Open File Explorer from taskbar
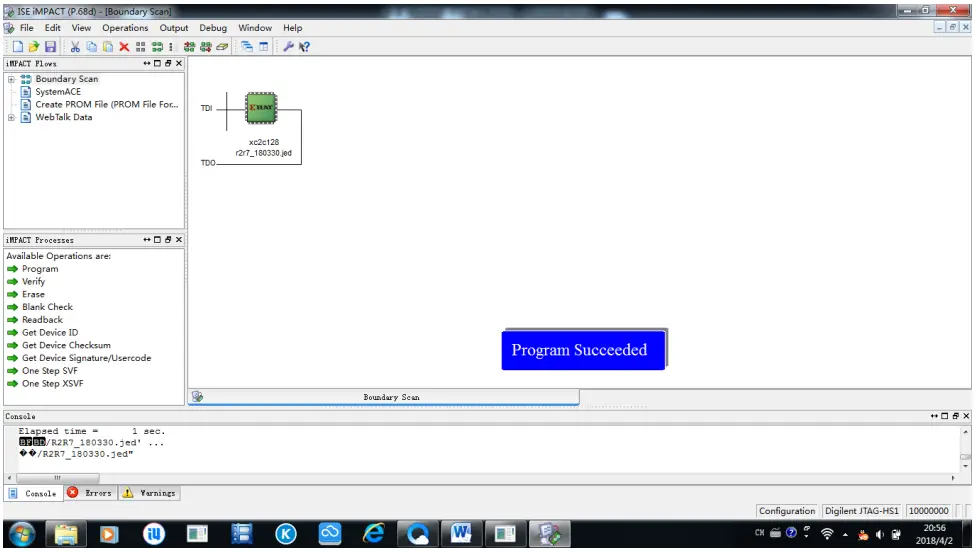Screen dimensions: 978x553 point(65,534)
